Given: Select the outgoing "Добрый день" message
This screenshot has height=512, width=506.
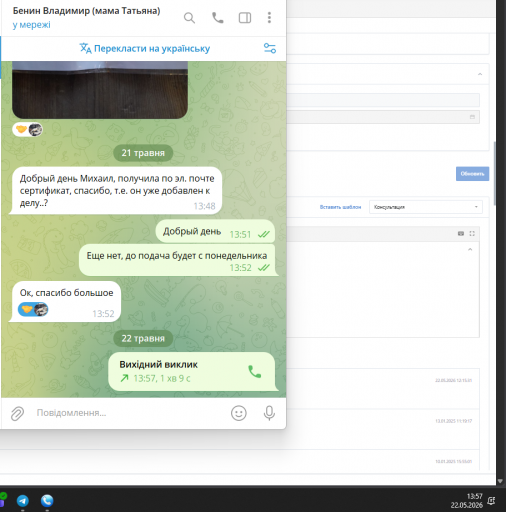Looking at the screenshot, I should click(215, 231).
